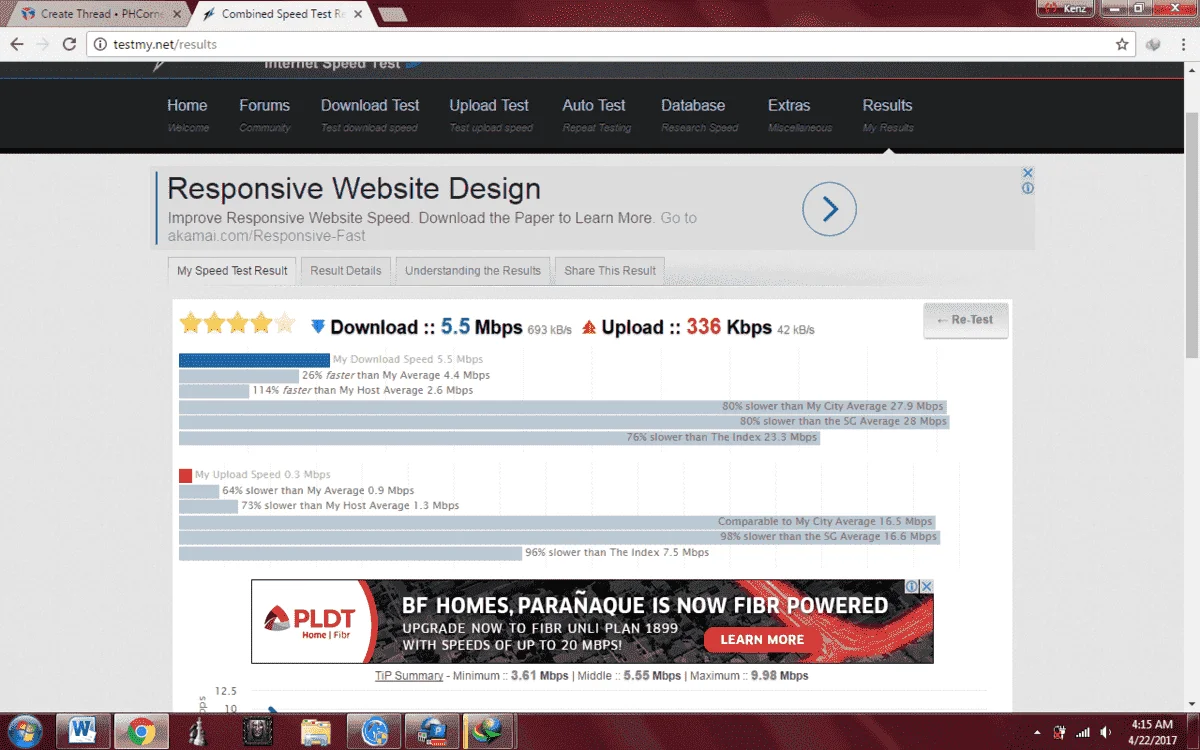Click the ad's blue arrow circle button

tap(830, 209)
